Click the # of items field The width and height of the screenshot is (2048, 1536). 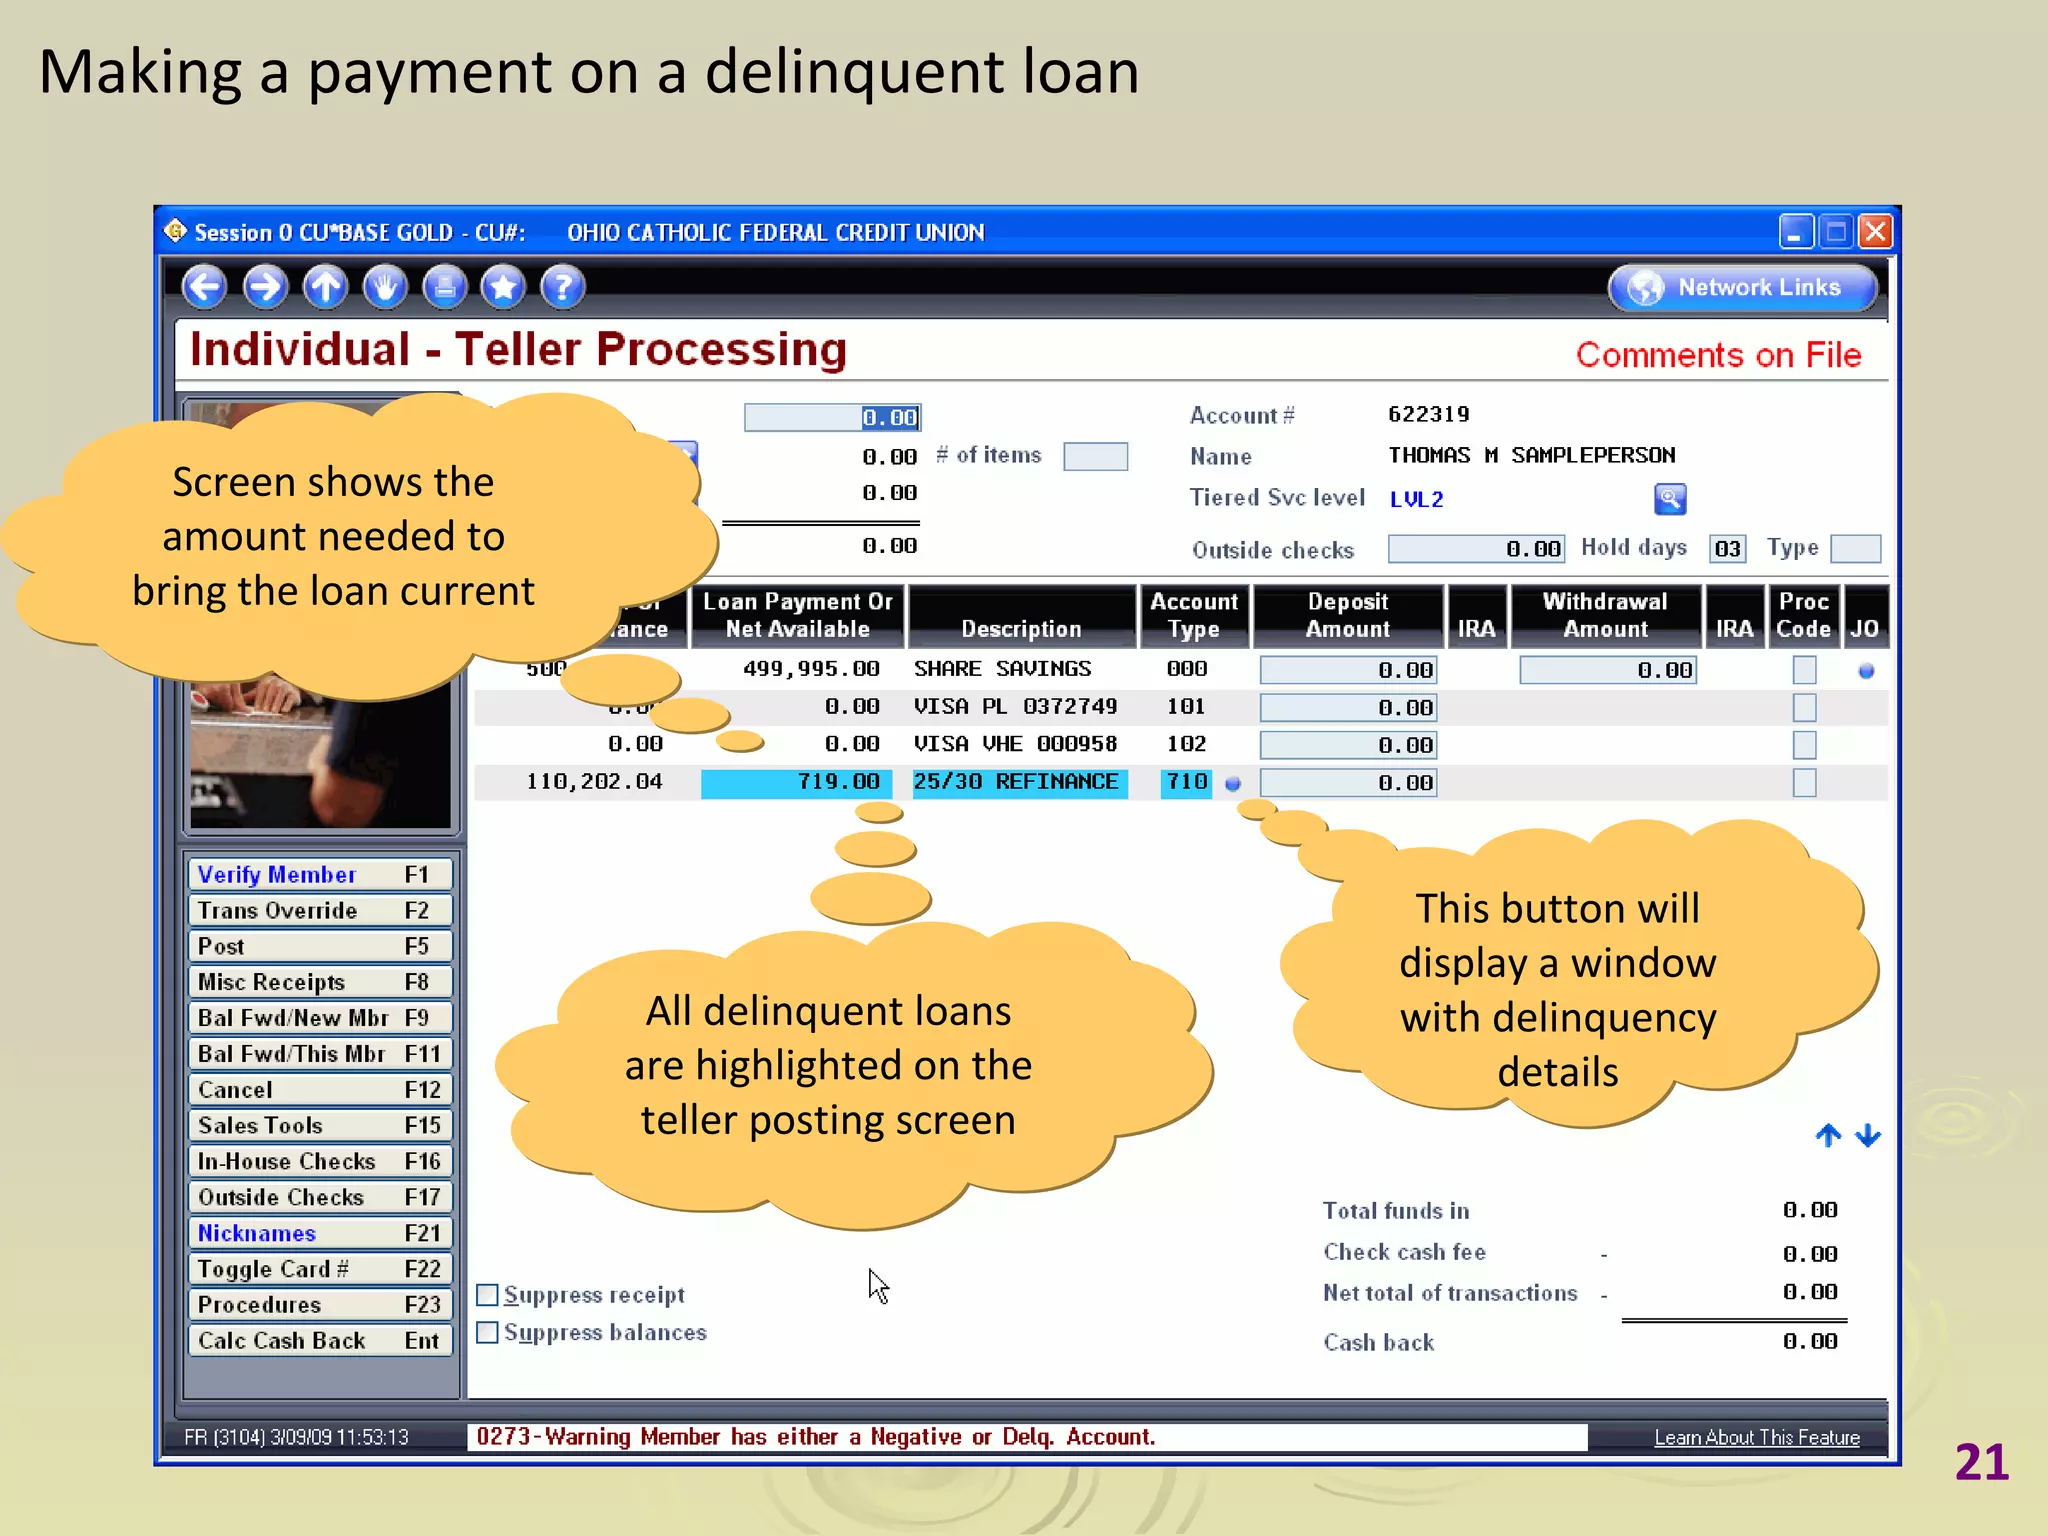1095,456
